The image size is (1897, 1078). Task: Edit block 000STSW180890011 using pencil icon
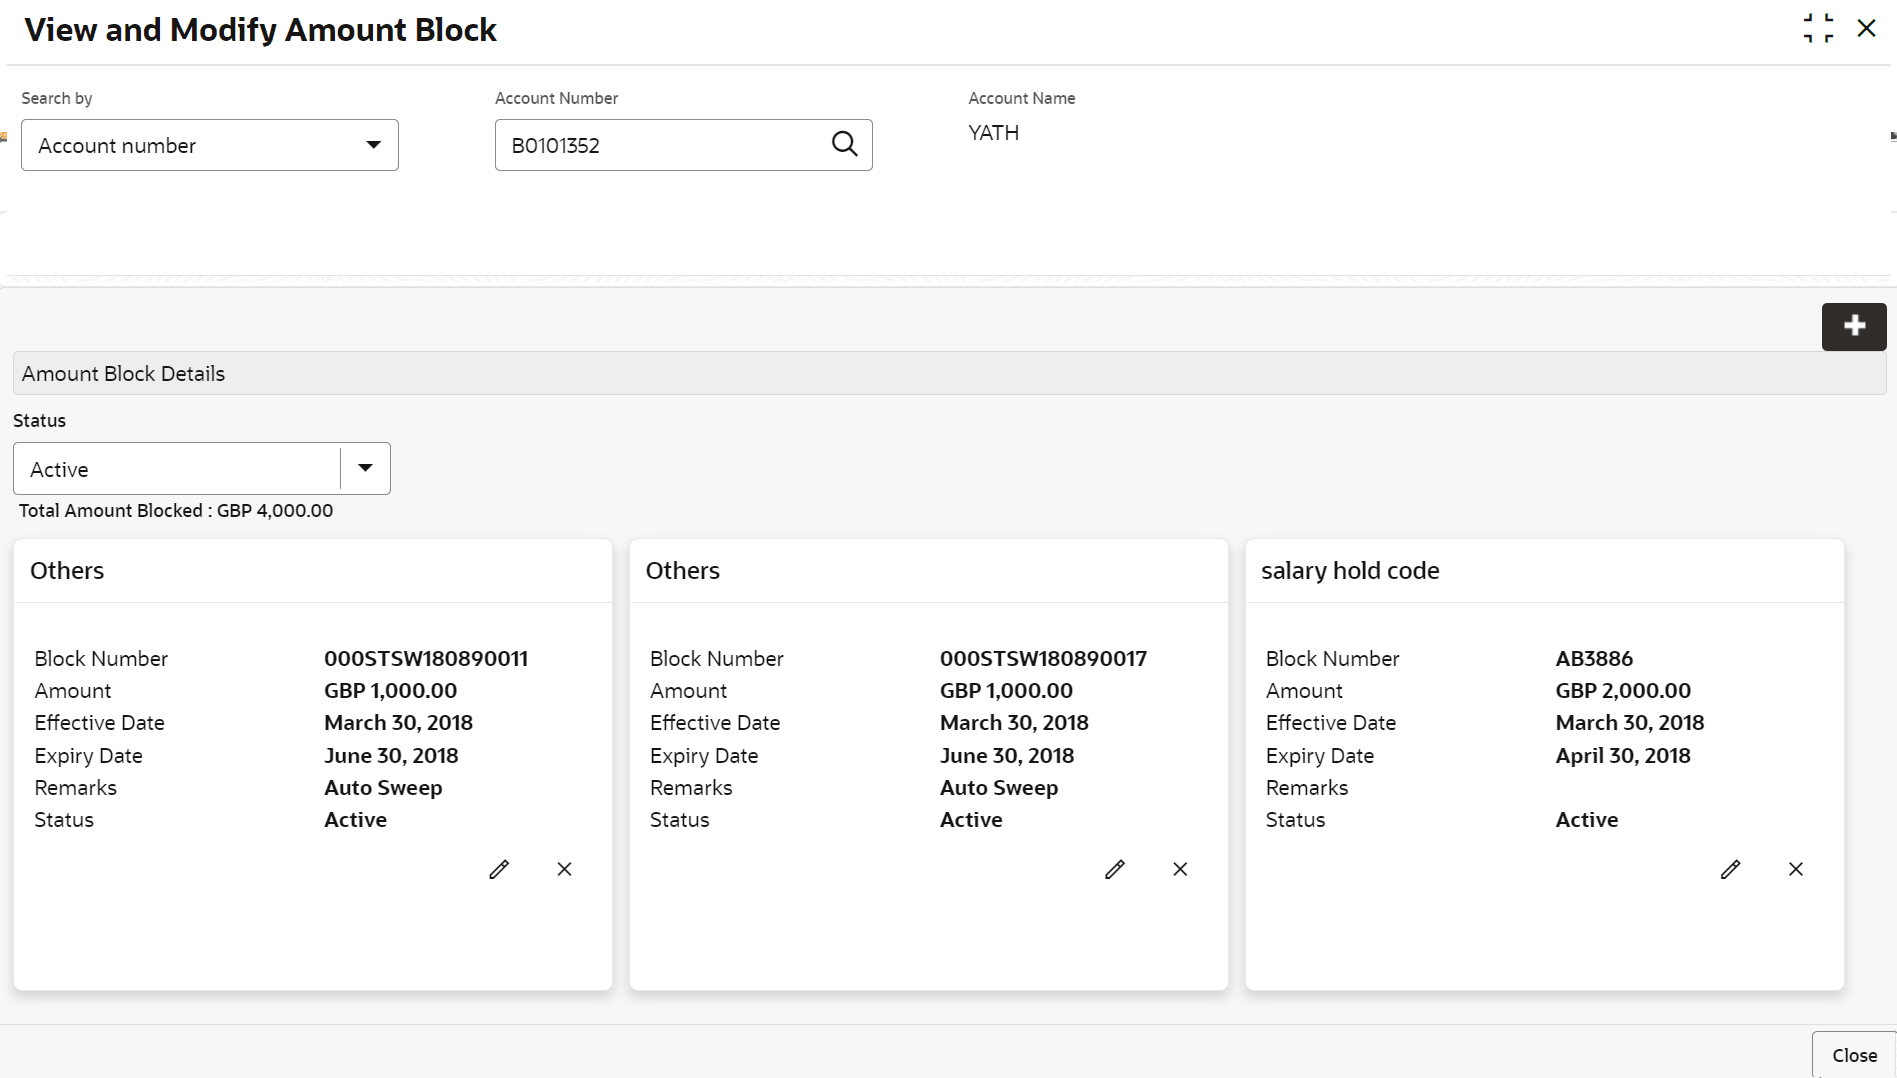499,869
